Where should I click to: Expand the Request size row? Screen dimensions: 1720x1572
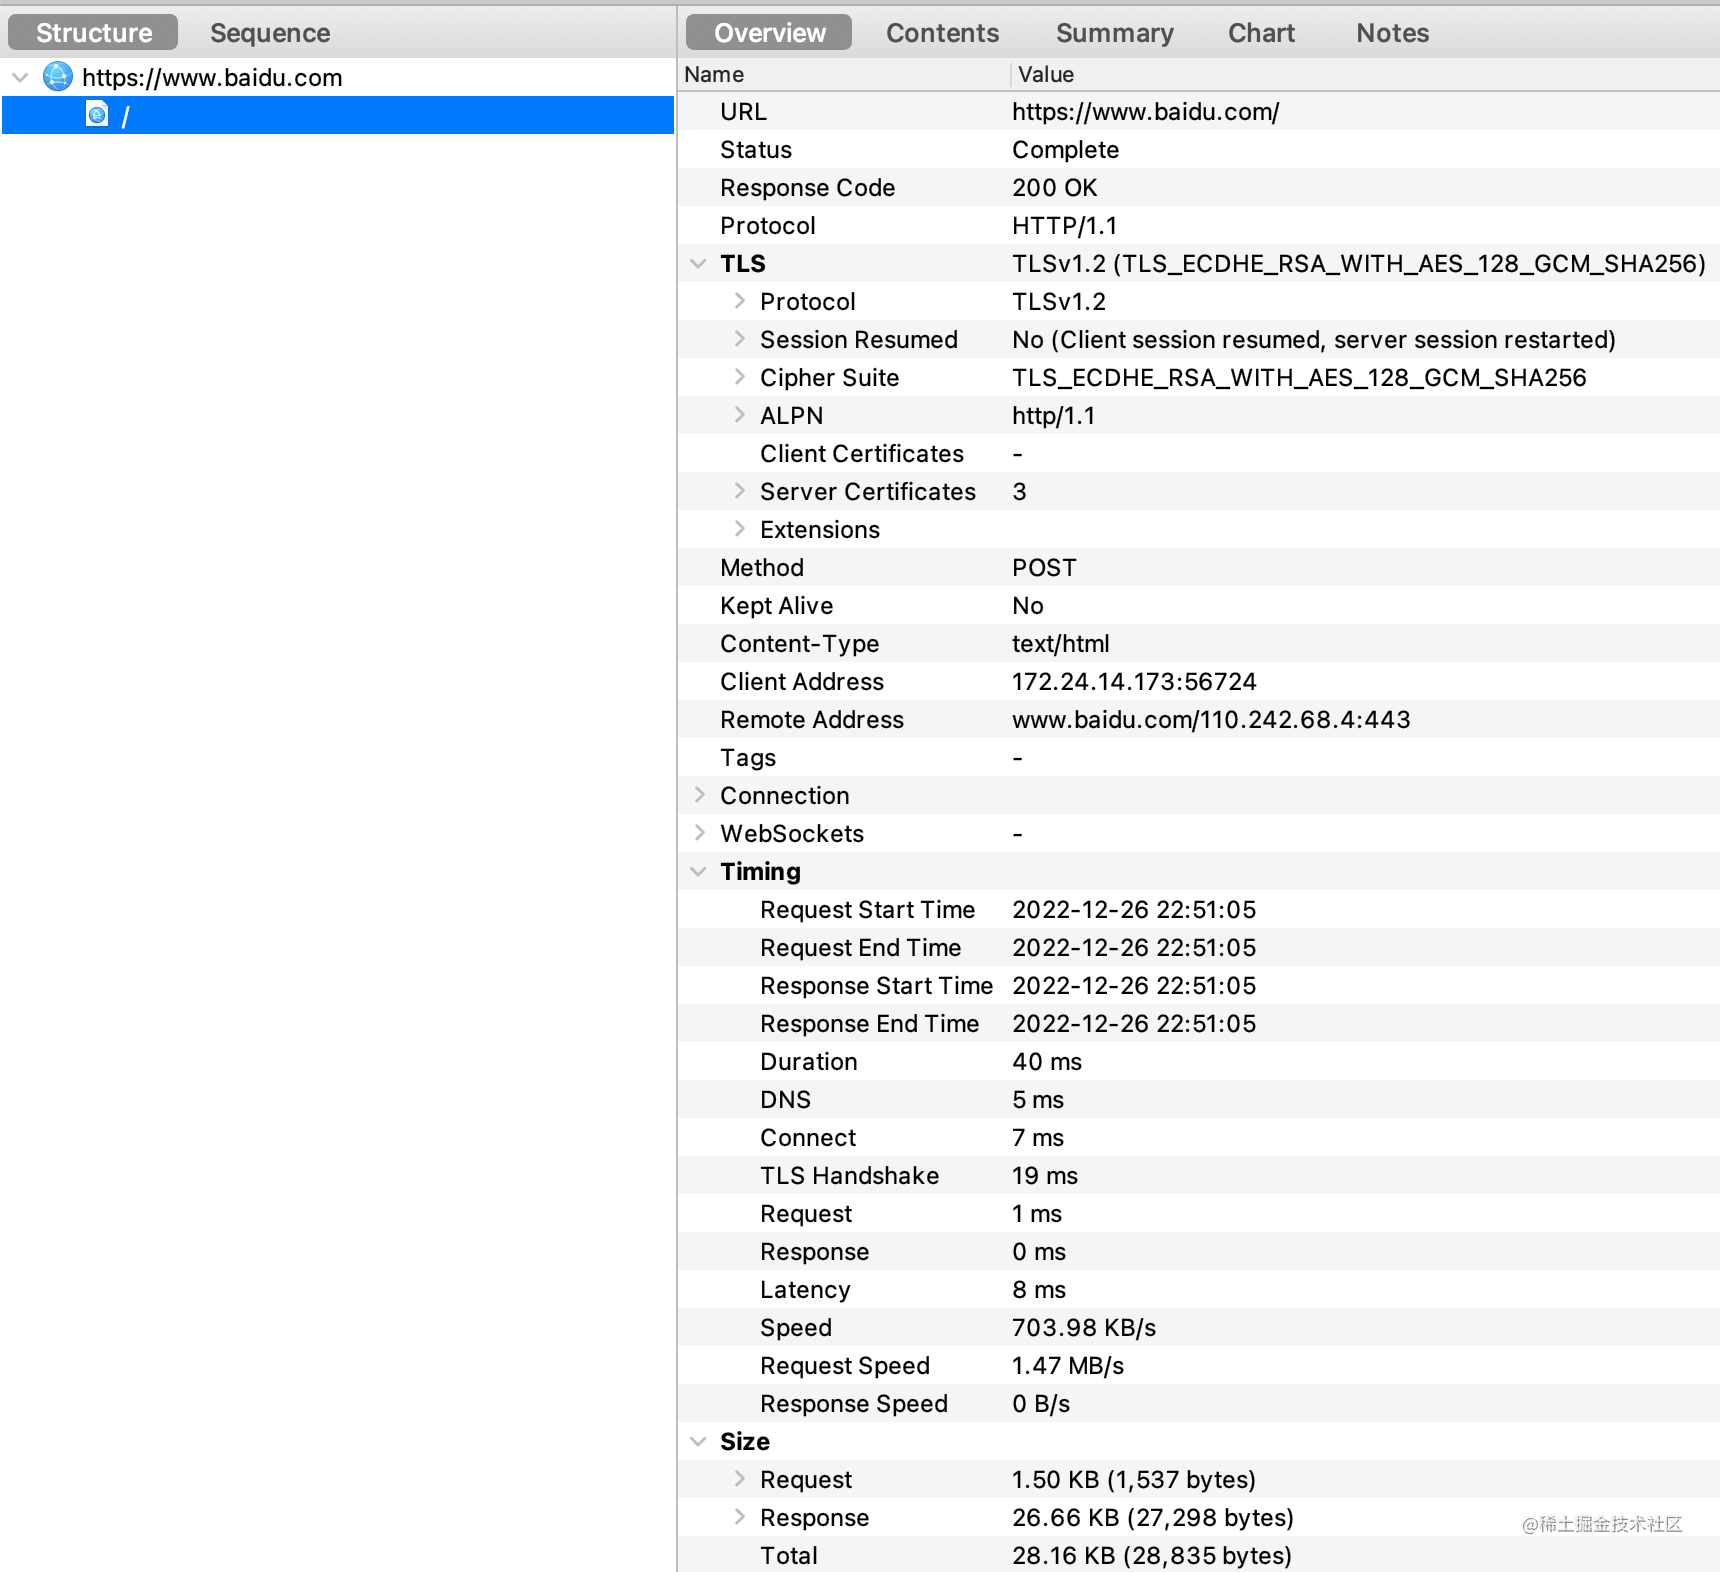tap(739, 1479)
